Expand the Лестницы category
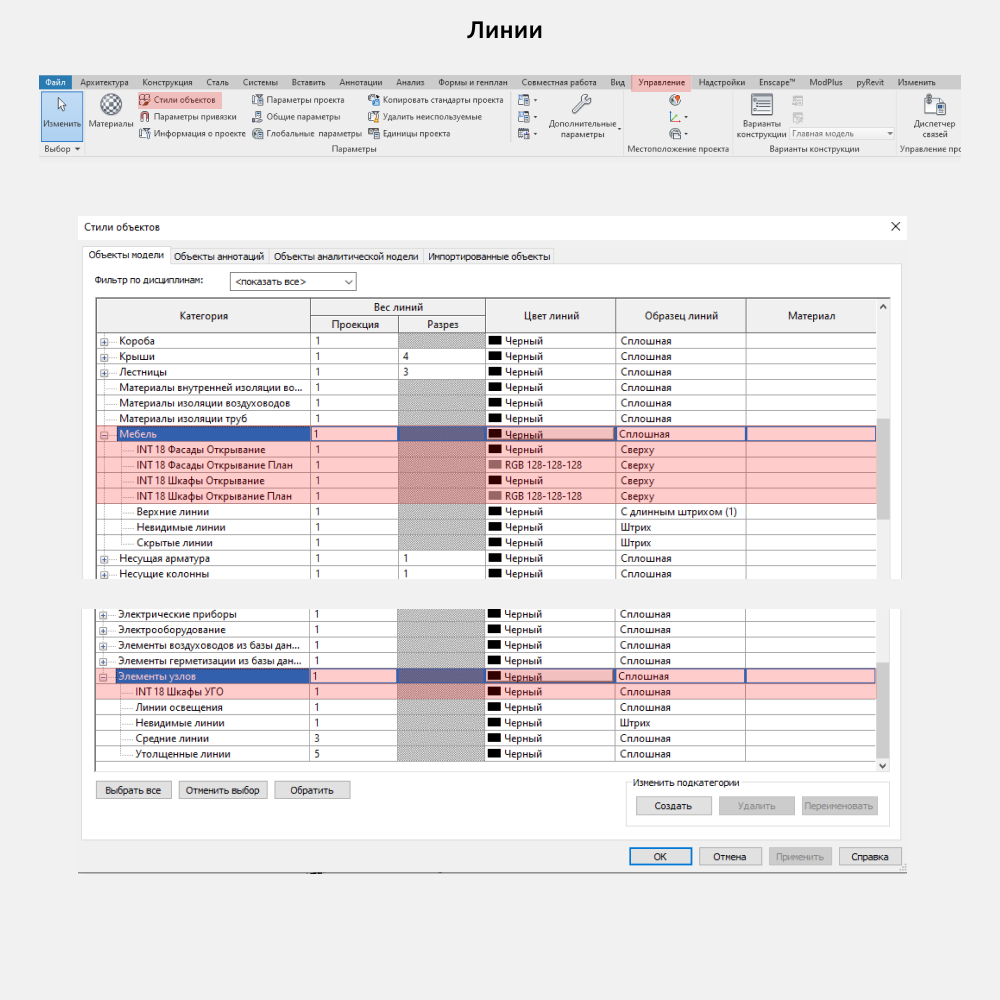Screen dimensions: 1000x1000 pos(104,372)
